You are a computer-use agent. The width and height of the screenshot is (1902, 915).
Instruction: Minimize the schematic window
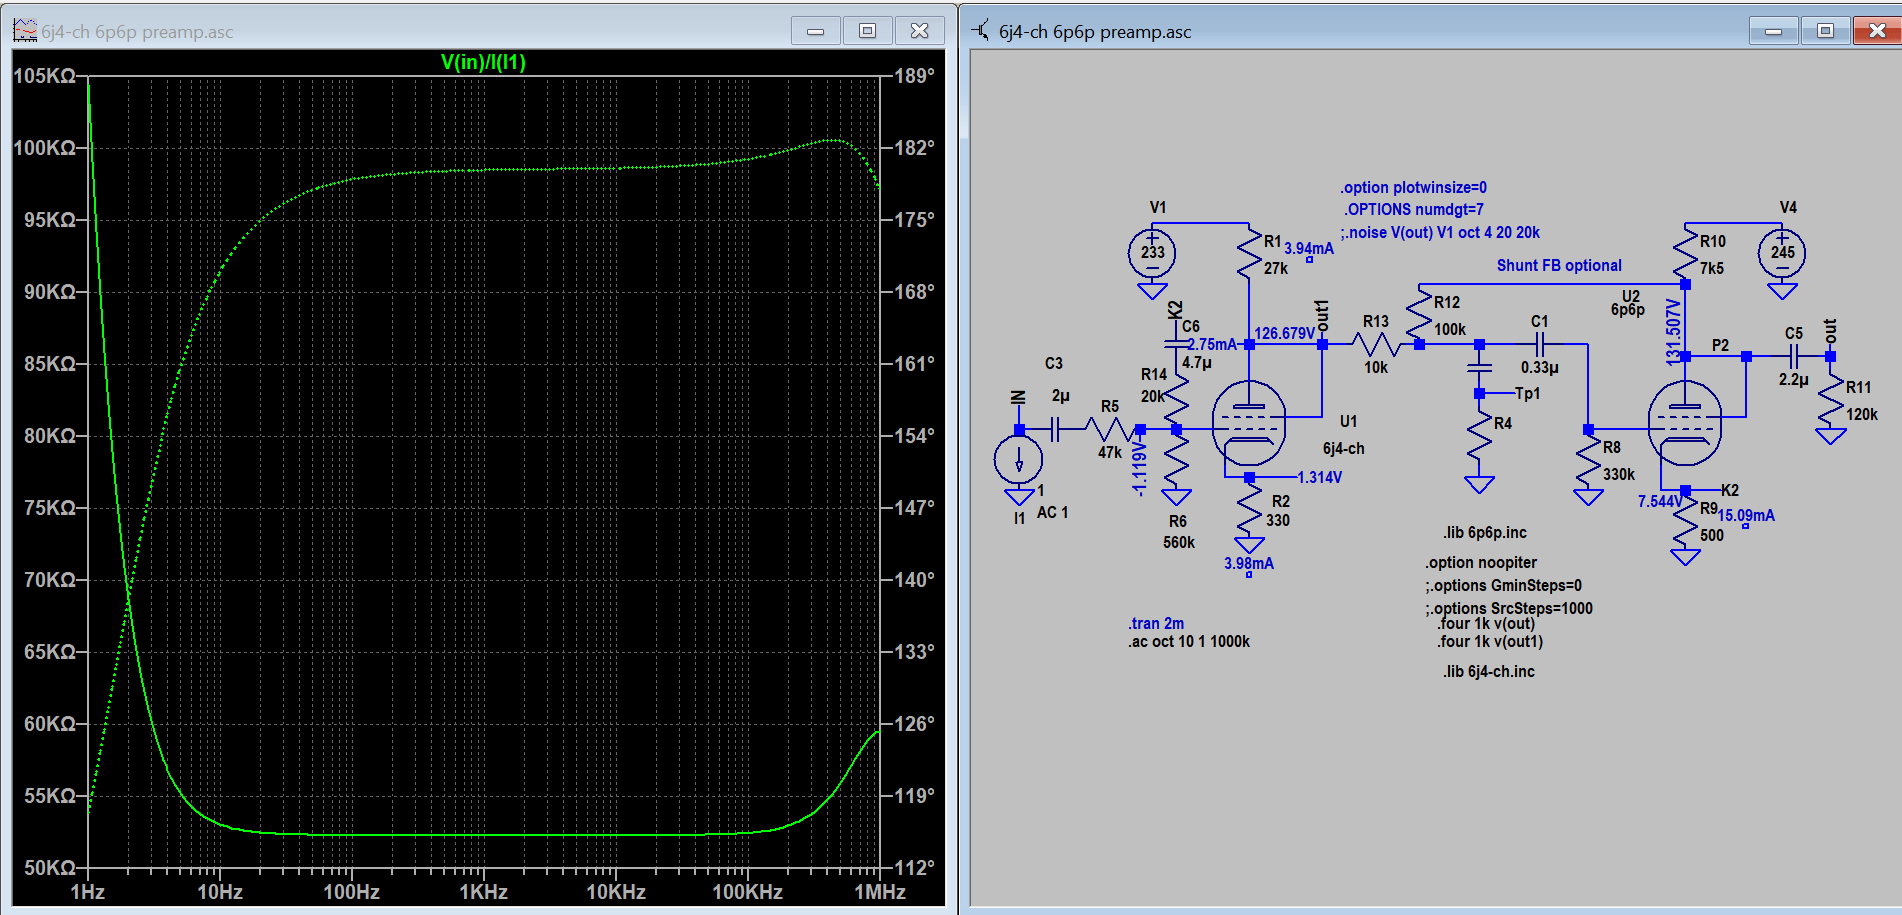1774,31
